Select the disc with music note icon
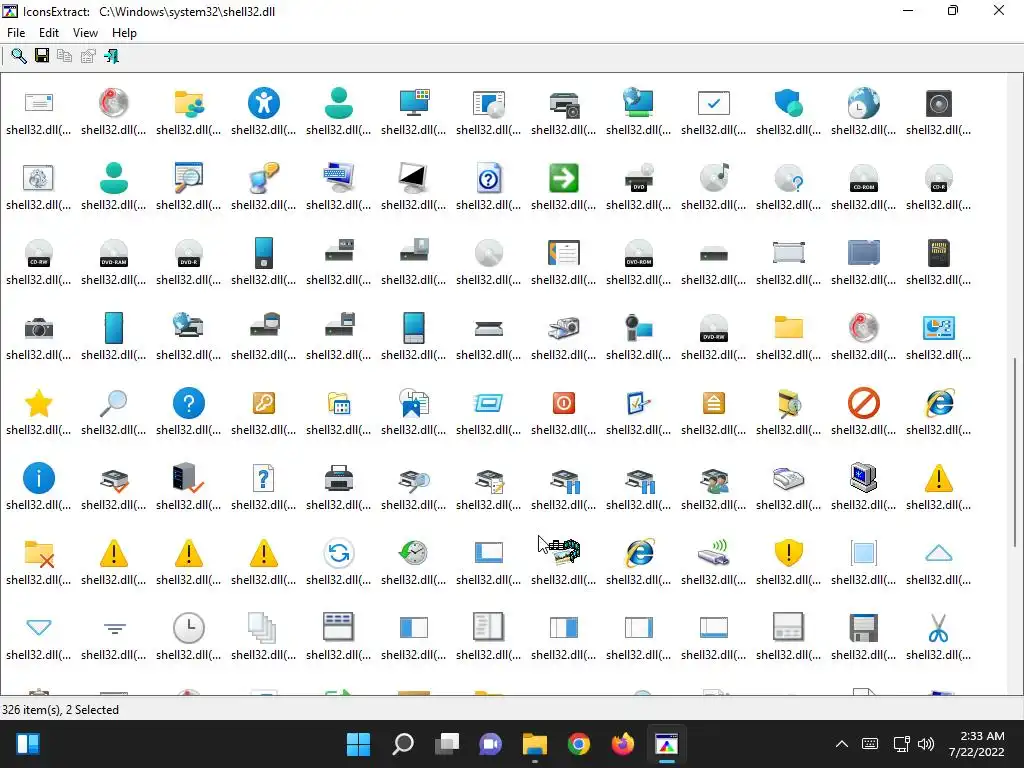This screenshot has width=1024, height=768. pos(714,178)
